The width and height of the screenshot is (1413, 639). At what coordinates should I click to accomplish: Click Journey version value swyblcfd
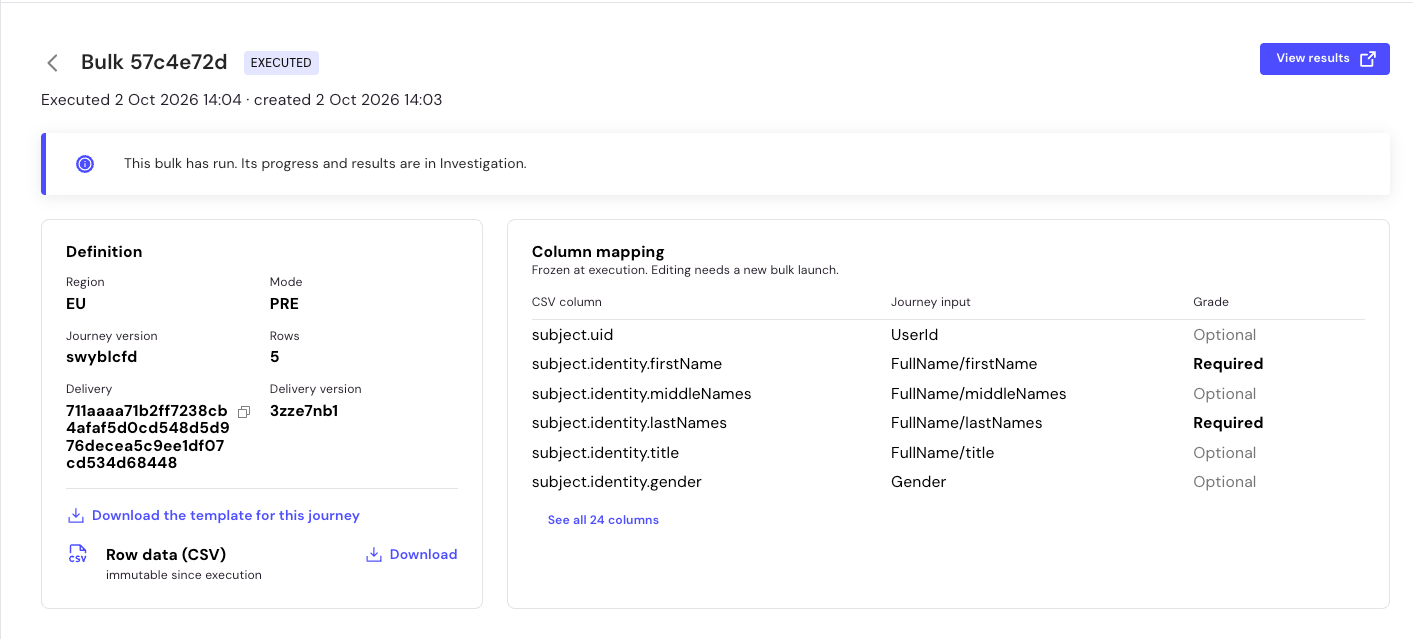click(x=102, y=357)
